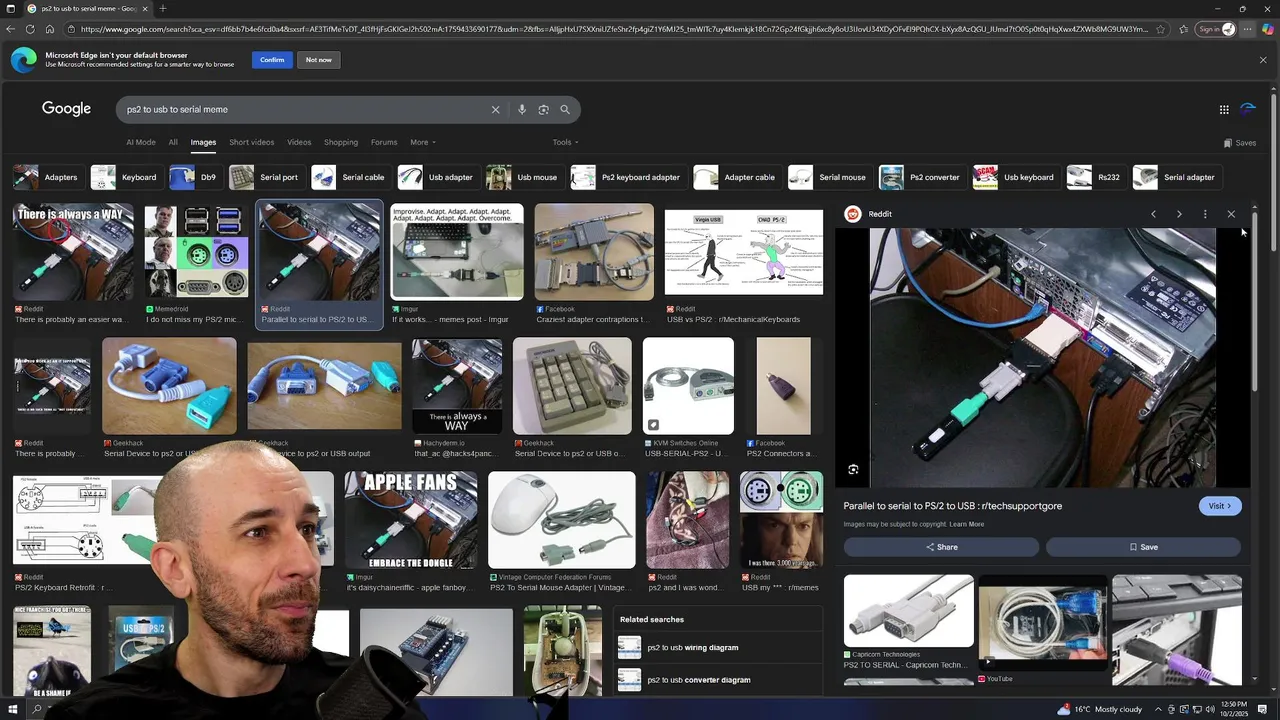Filter images by Ps2 converter chip
Viewport: 1280px width, 720px height.
point(921,177)
